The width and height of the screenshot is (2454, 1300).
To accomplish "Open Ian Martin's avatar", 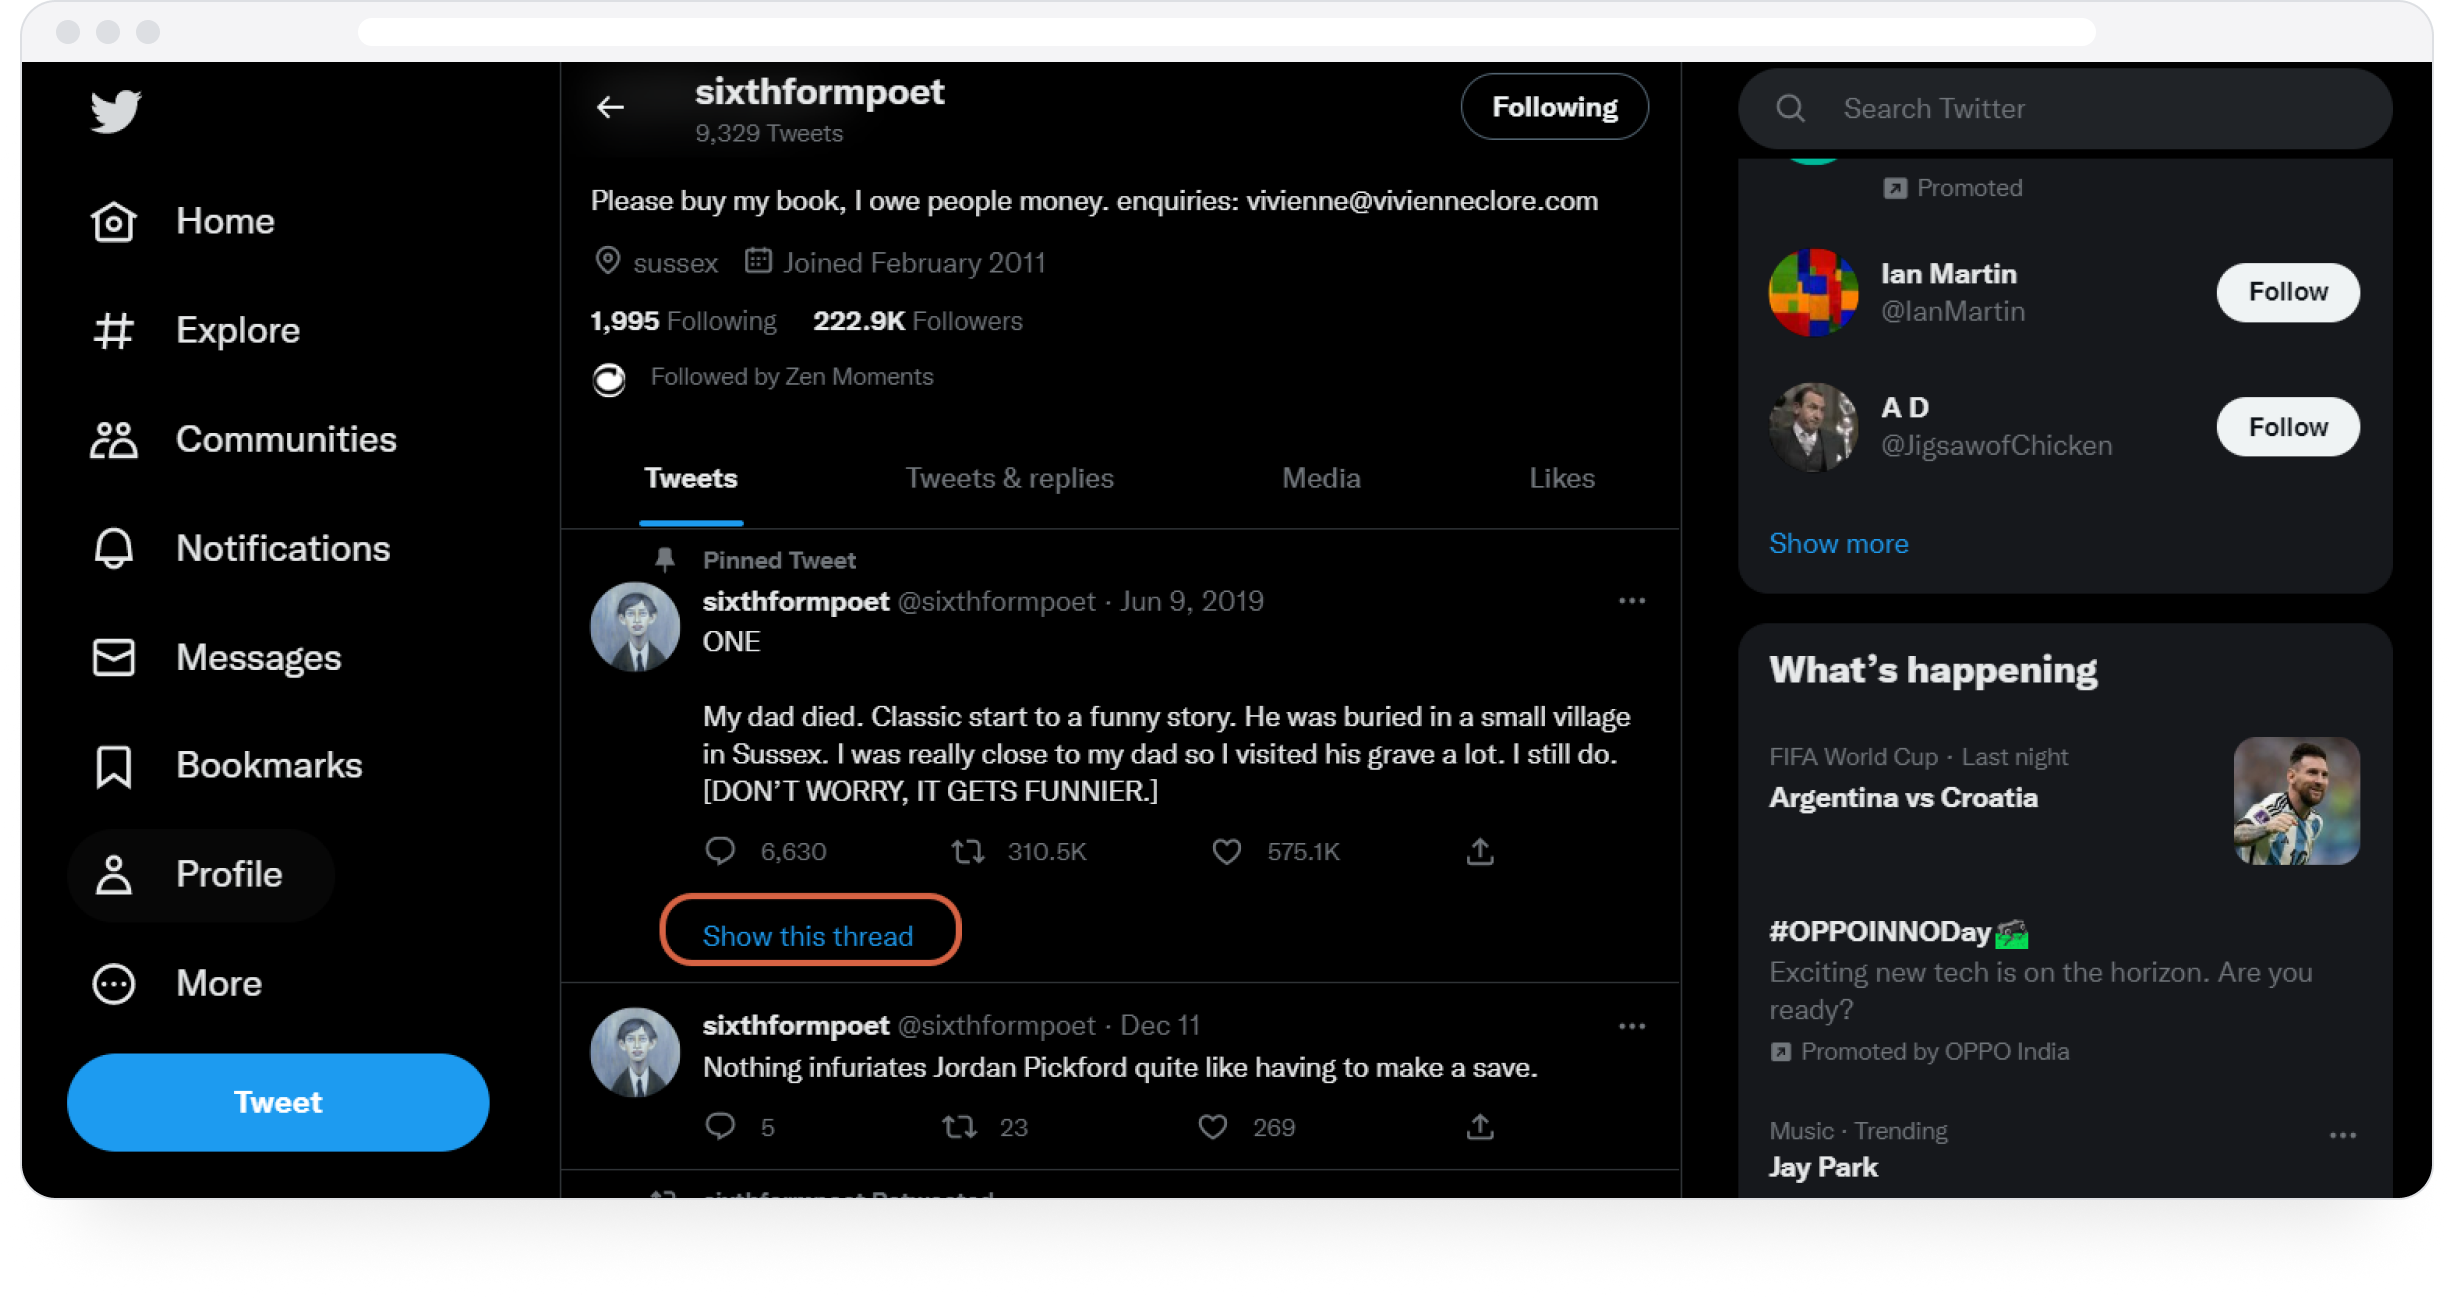I will pos(1813,292).
